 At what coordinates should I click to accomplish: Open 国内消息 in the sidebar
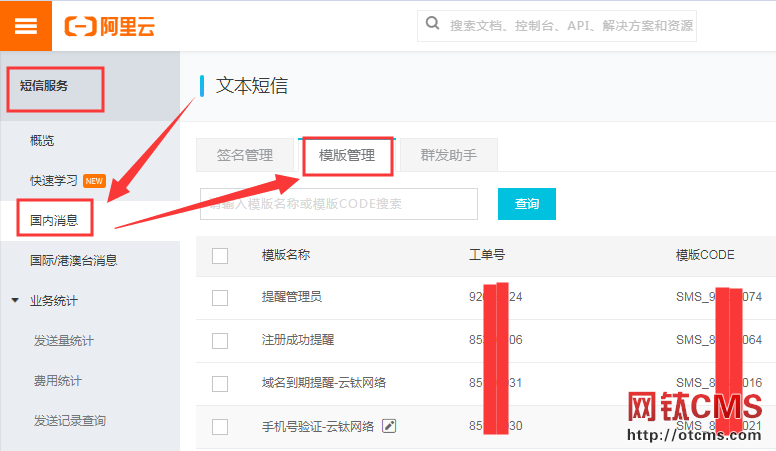point(54,220)
